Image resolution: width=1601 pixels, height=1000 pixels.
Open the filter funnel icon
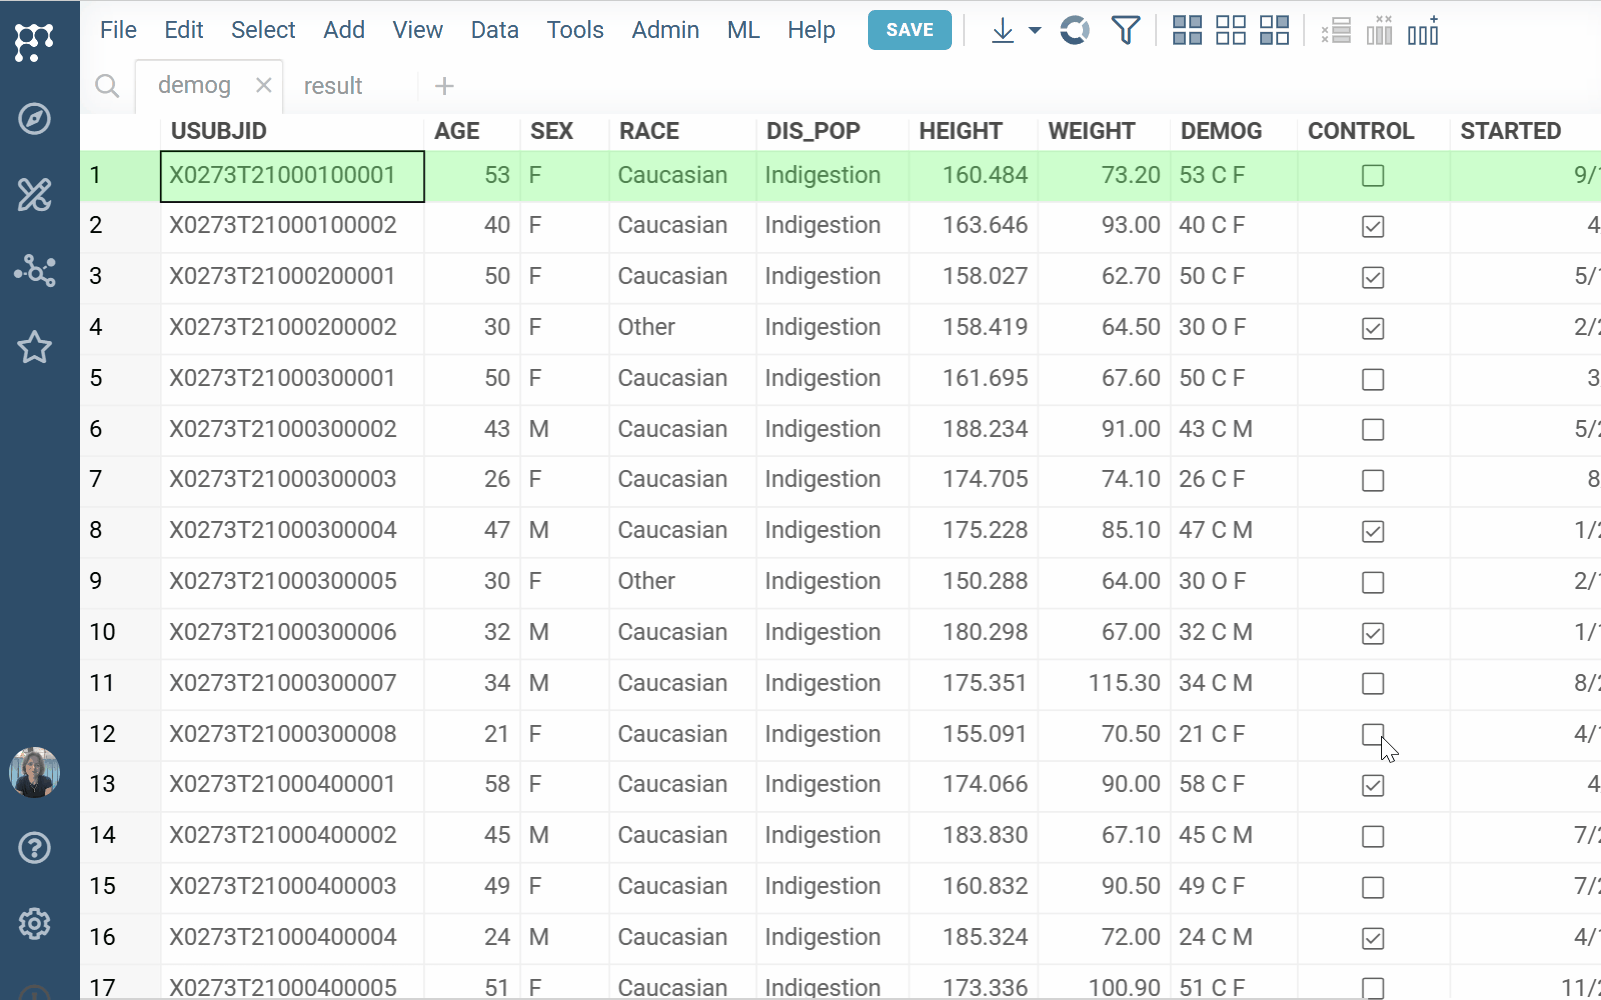(x=1125, y=31)
